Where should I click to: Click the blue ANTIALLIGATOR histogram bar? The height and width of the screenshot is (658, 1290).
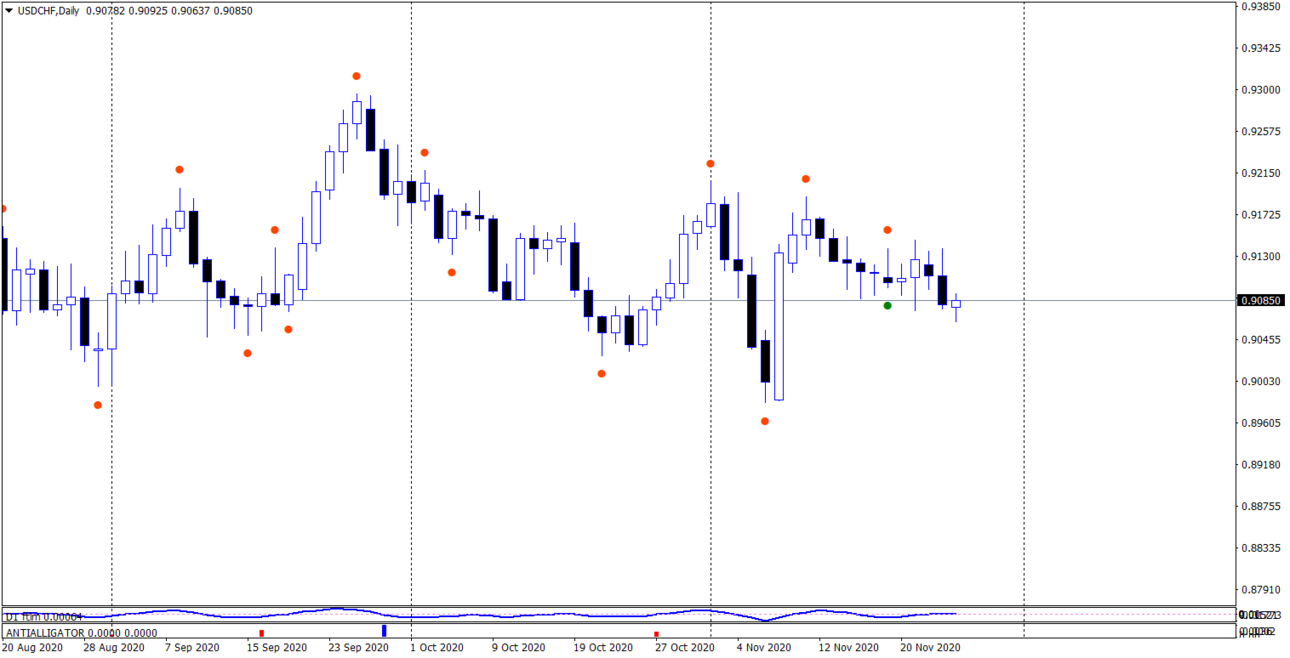[384, 631]
